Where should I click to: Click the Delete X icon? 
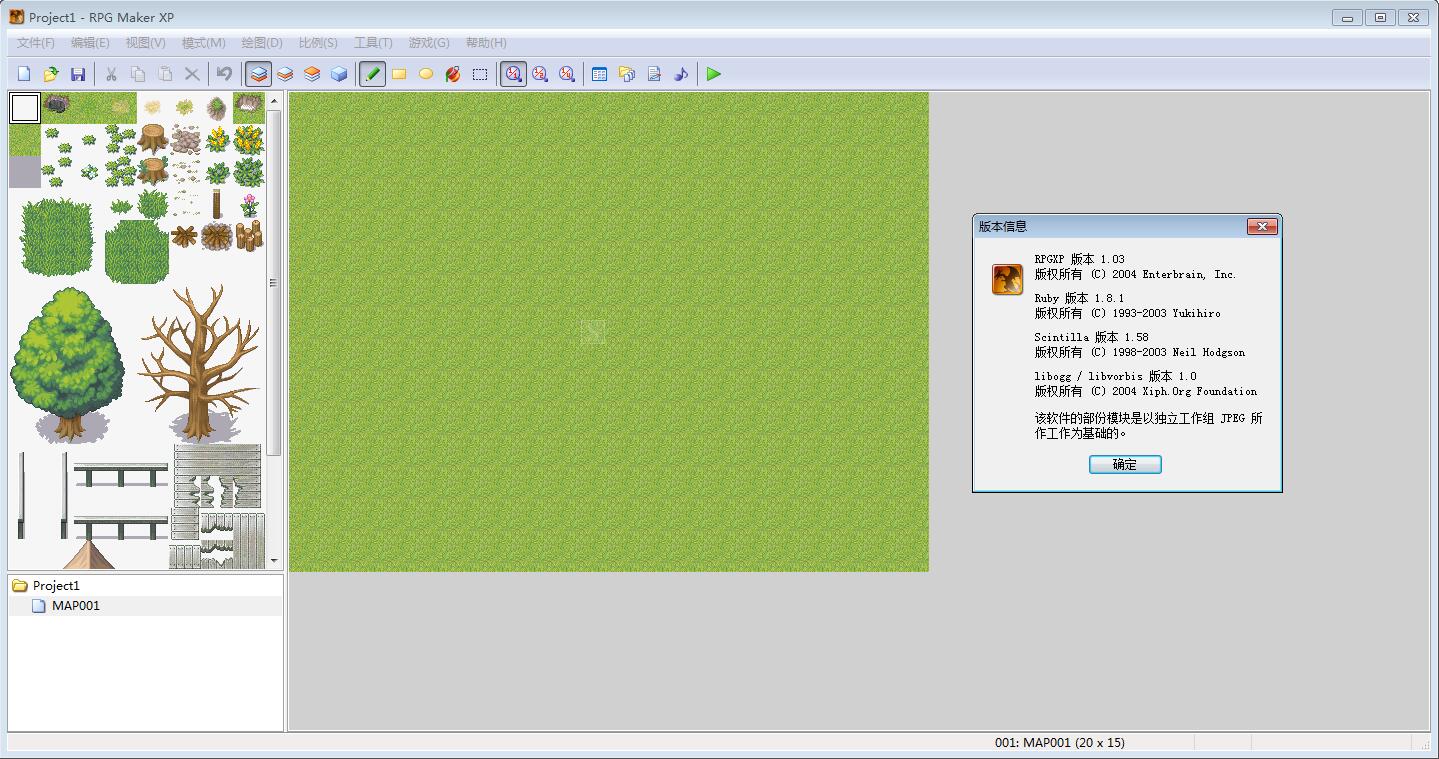coord(192,74)
